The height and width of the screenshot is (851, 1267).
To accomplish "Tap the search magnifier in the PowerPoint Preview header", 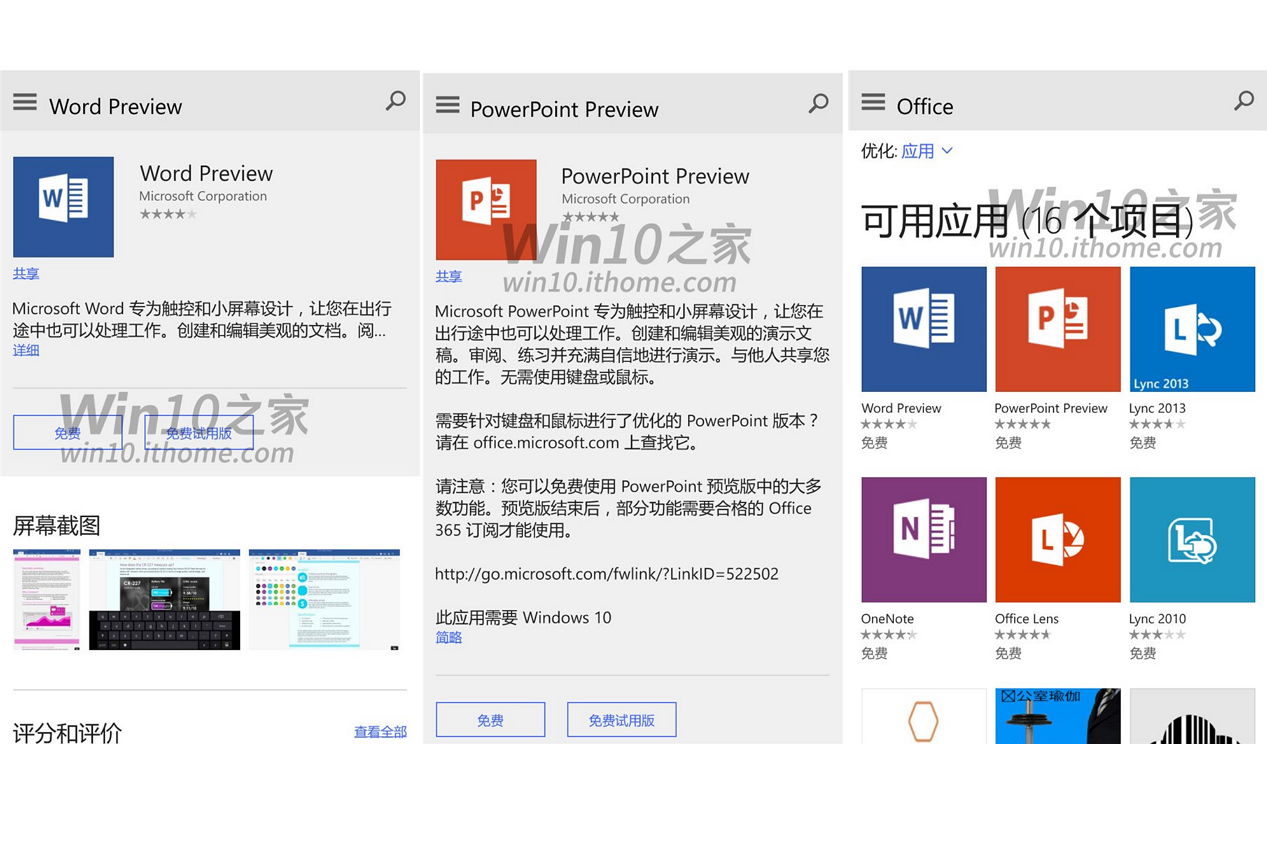I will pyautogui.click(x=818, y=103).
